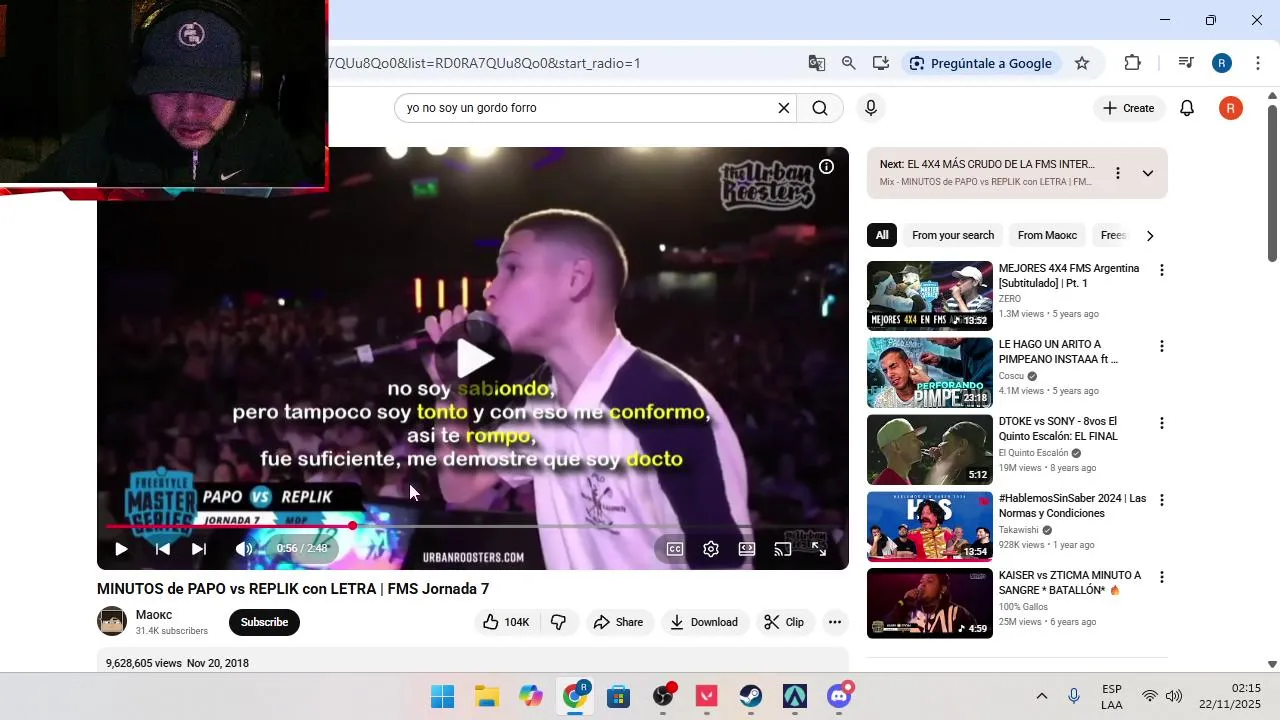Image resolution: width=1280 pixels, height=720 pixels.
Task: Open the Chrome profile avatar R
Action: [1222, 63]
